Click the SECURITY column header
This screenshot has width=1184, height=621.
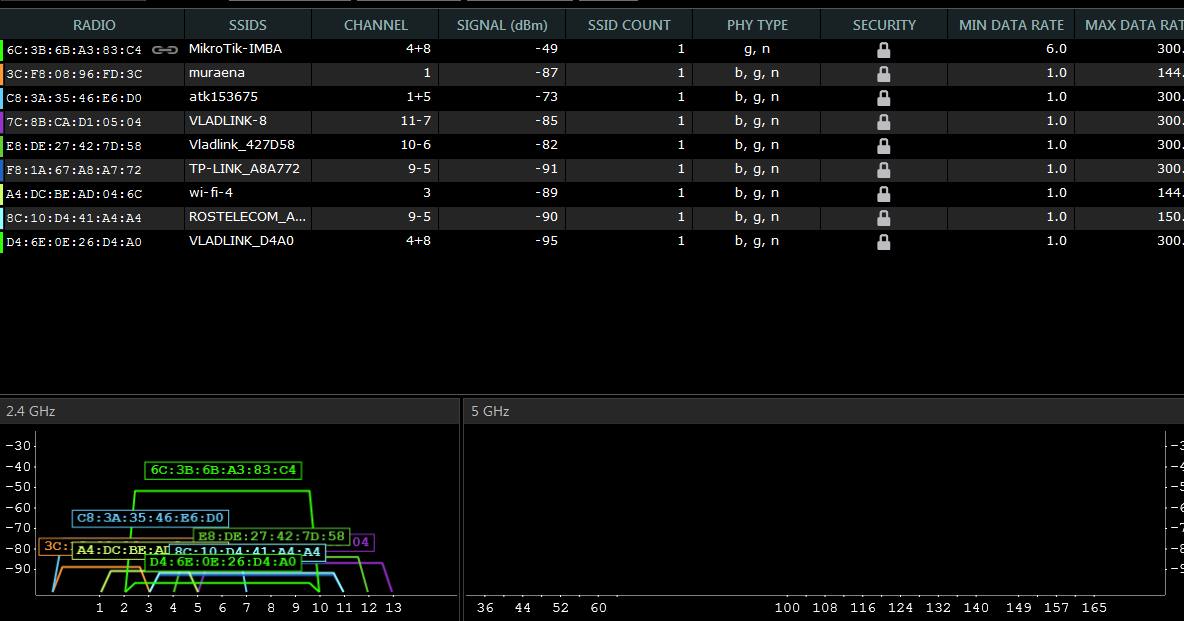coord(884,25)
